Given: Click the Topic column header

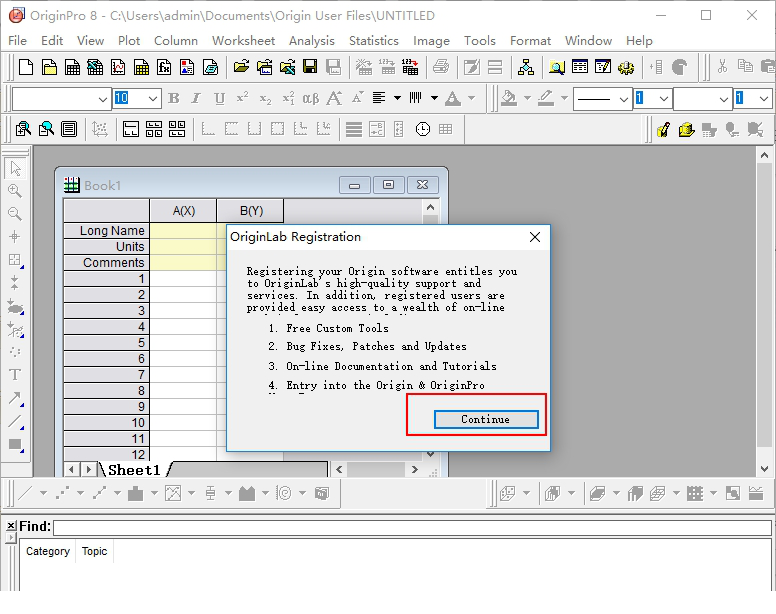Looking at the screenshot, I should coord(95,551).
